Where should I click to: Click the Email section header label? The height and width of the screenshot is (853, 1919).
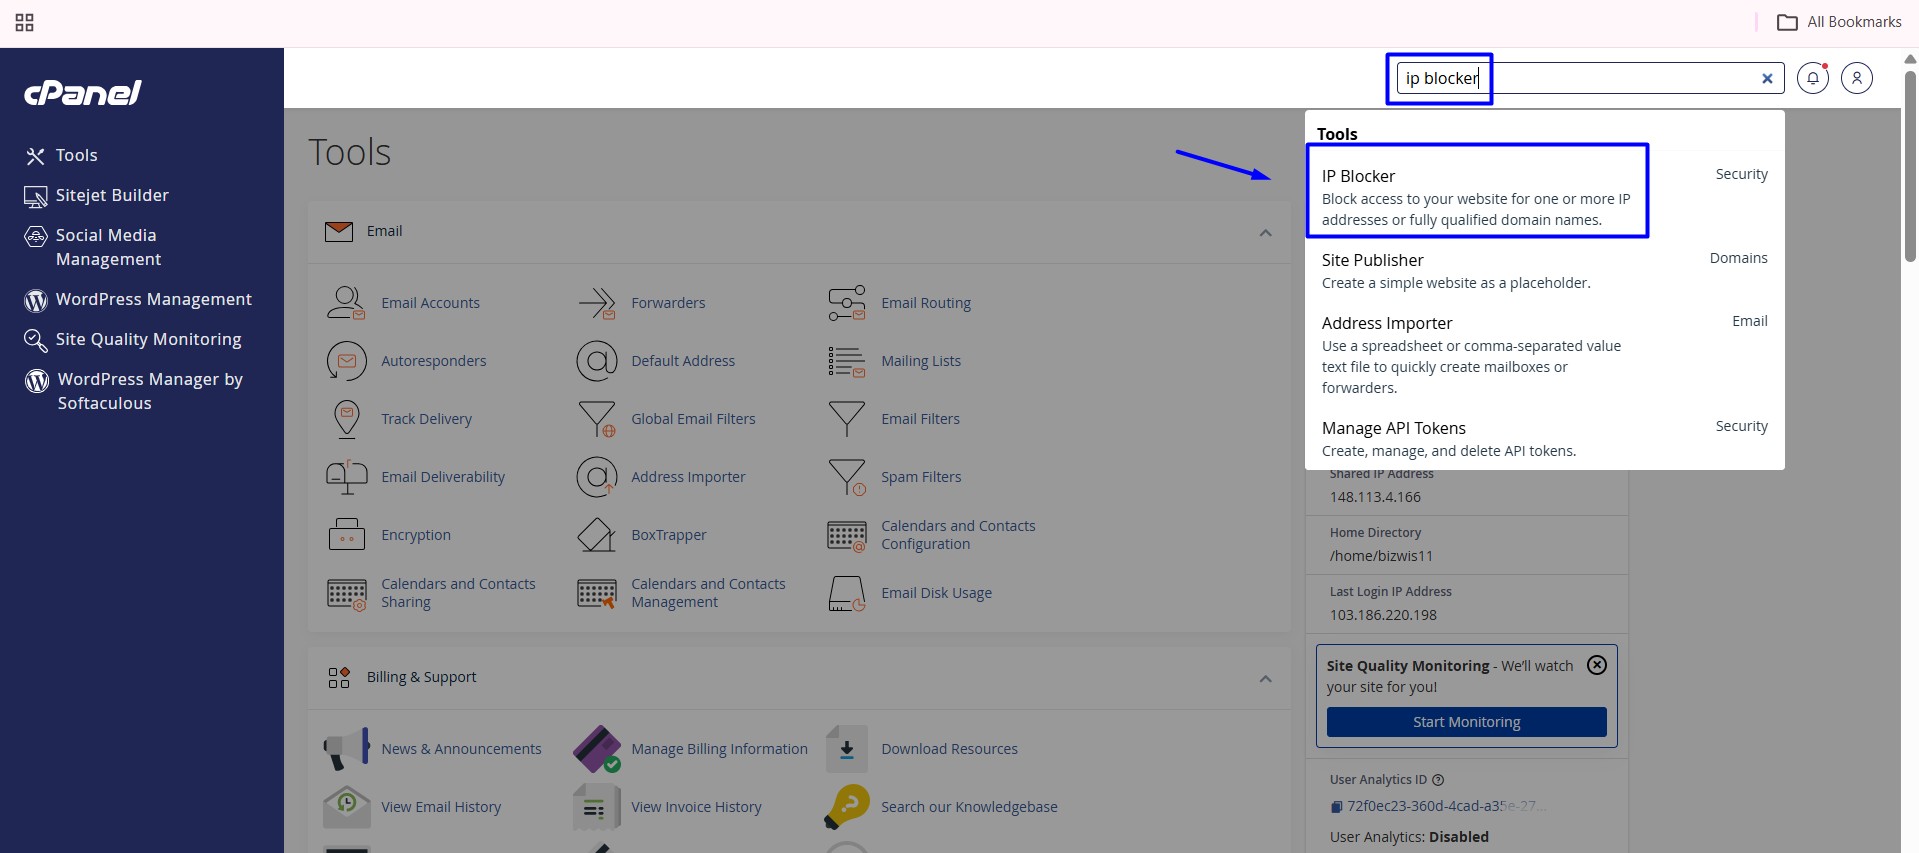(x=384, y=231)
